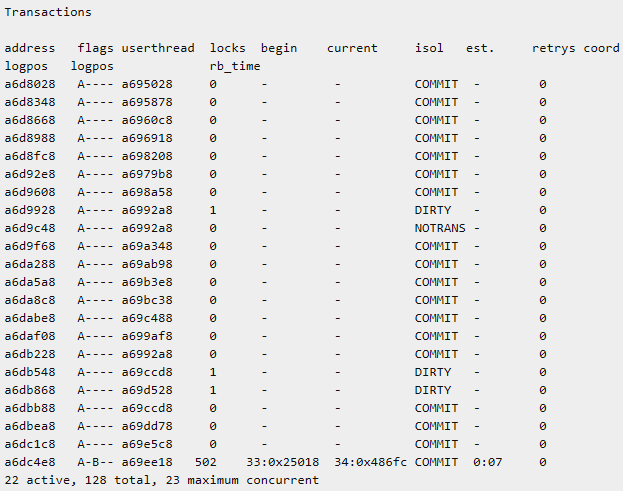Click userthread value a695028
This screenshot has width=623, height=491.
click(147, 84)
